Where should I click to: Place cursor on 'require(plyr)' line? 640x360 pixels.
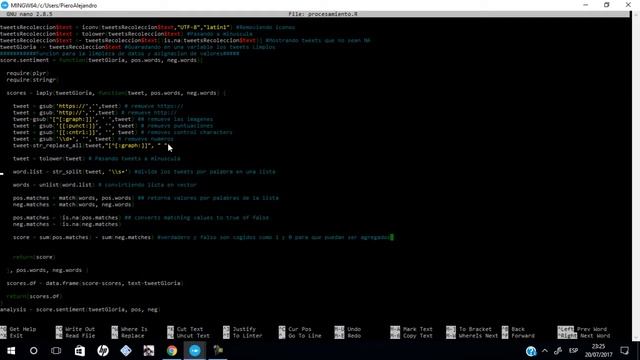point(28,73)
